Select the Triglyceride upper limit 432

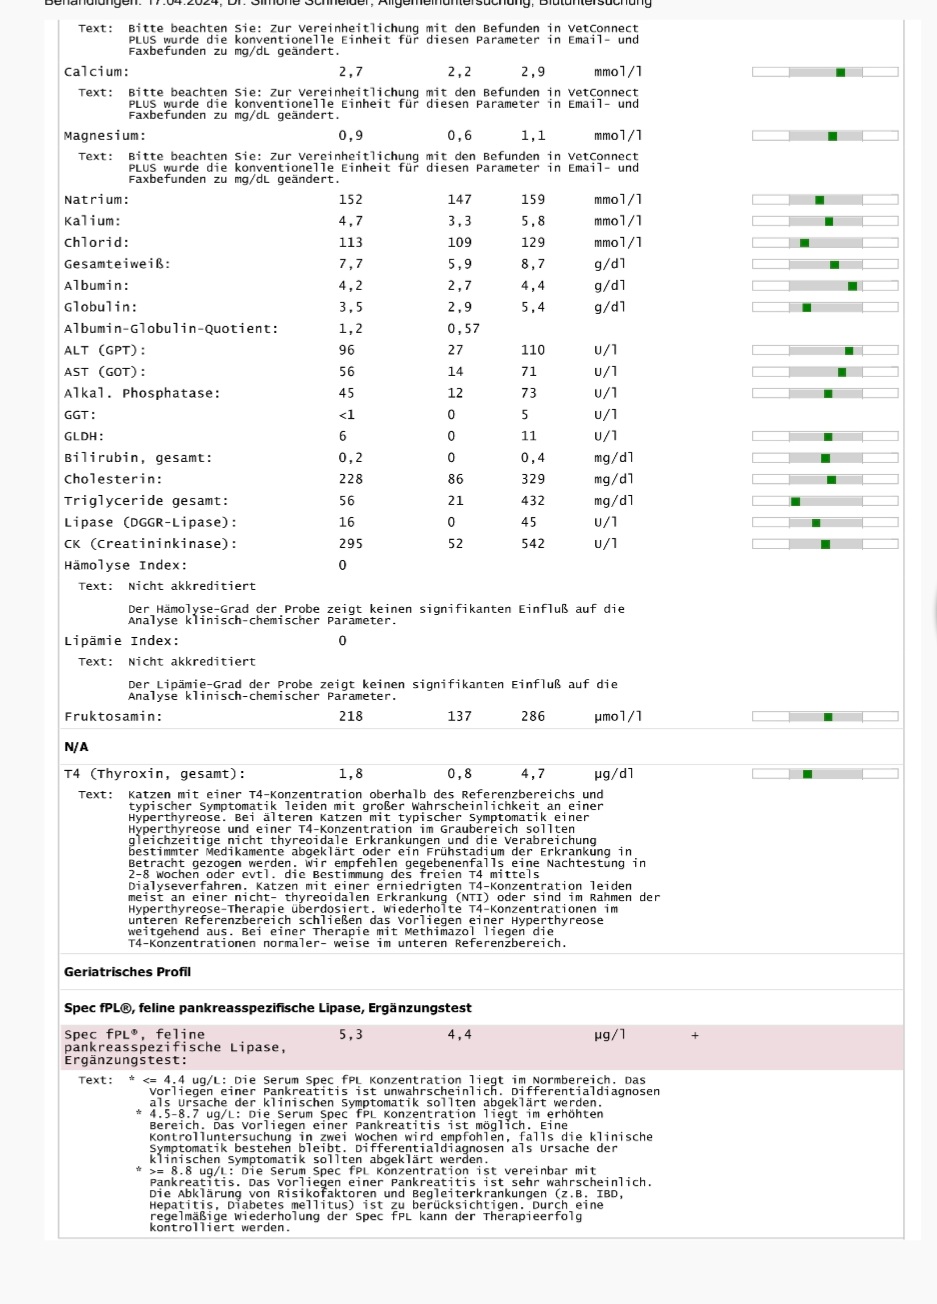coord(533,501)
